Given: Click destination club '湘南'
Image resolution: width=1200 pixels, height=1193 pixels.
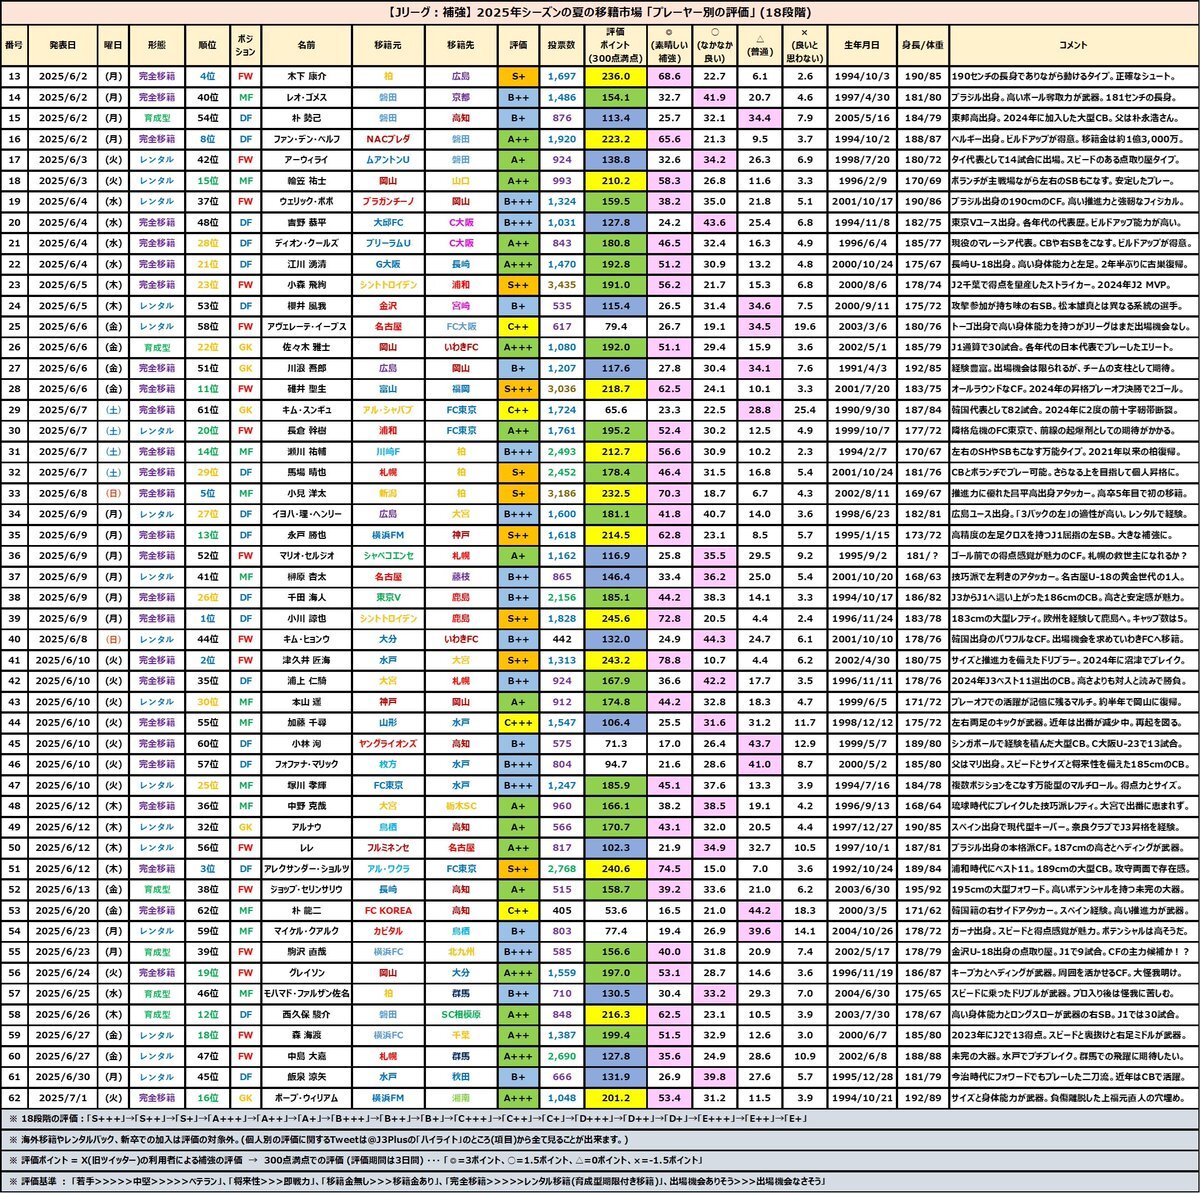Looking at the screenshot, I should pos(461,1097).
